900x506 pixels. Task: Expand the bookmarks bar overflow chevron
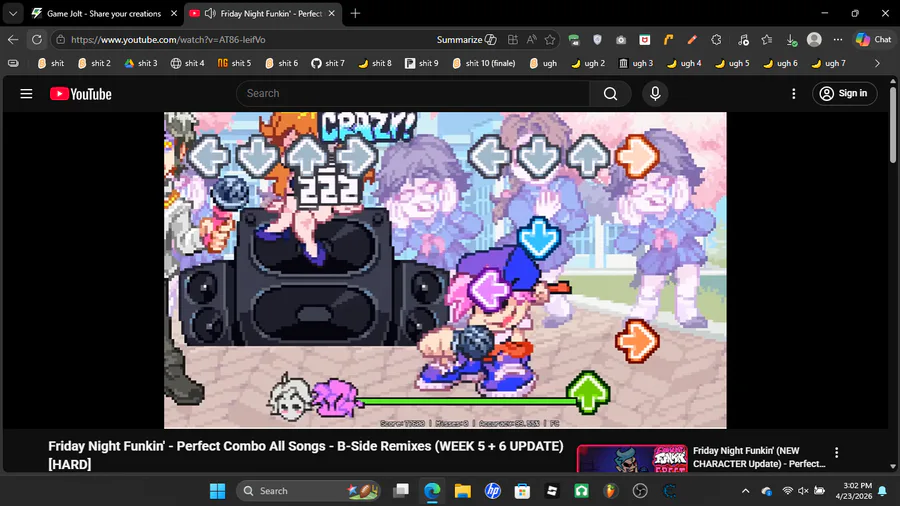pos(877,63)
